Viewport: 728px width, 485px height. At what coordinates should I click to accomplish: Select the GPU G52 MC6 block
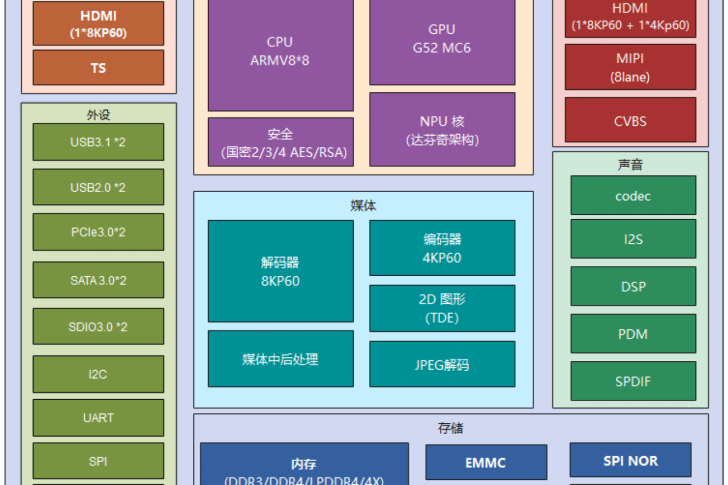(x=441, y=40)
